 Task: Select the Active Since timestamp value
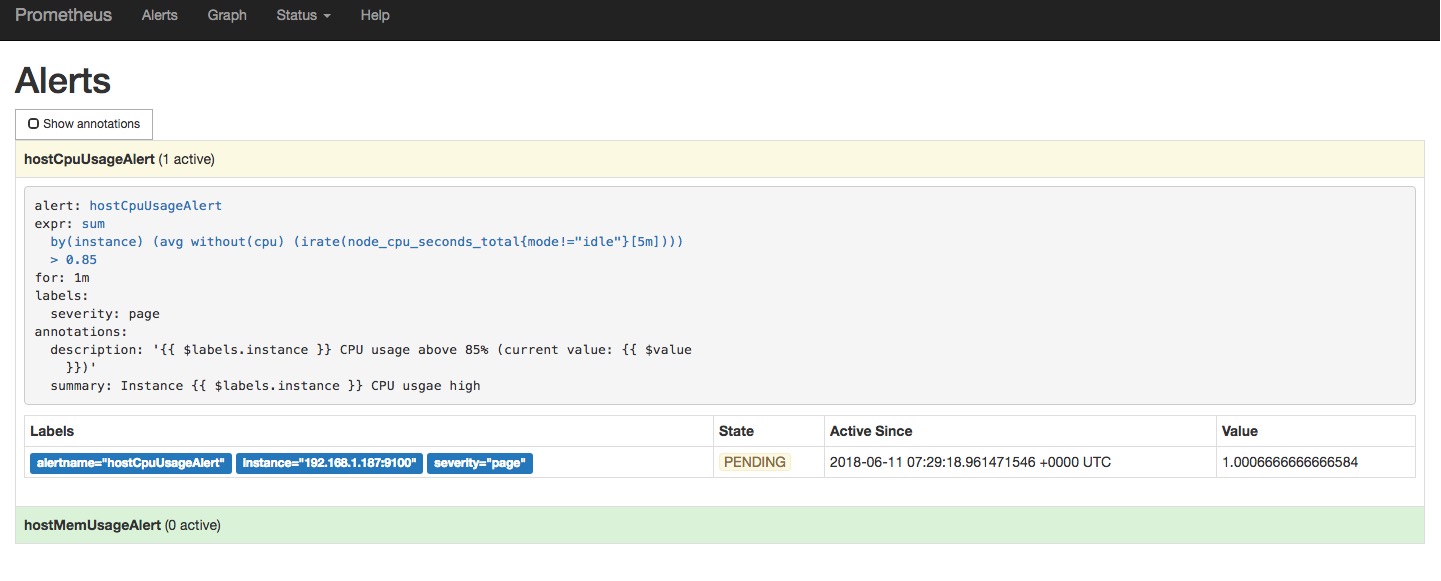pyautogui.click(x=970, y=462)
